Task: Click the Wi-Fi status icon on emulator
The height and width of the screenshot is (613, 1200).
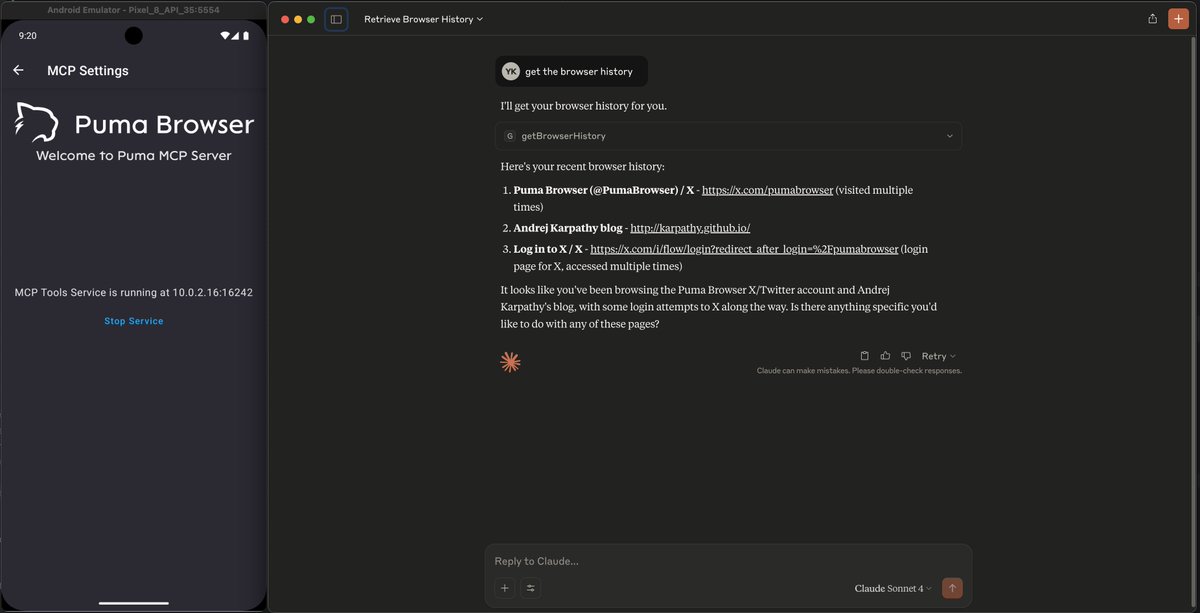Action: tap(226, 35)
